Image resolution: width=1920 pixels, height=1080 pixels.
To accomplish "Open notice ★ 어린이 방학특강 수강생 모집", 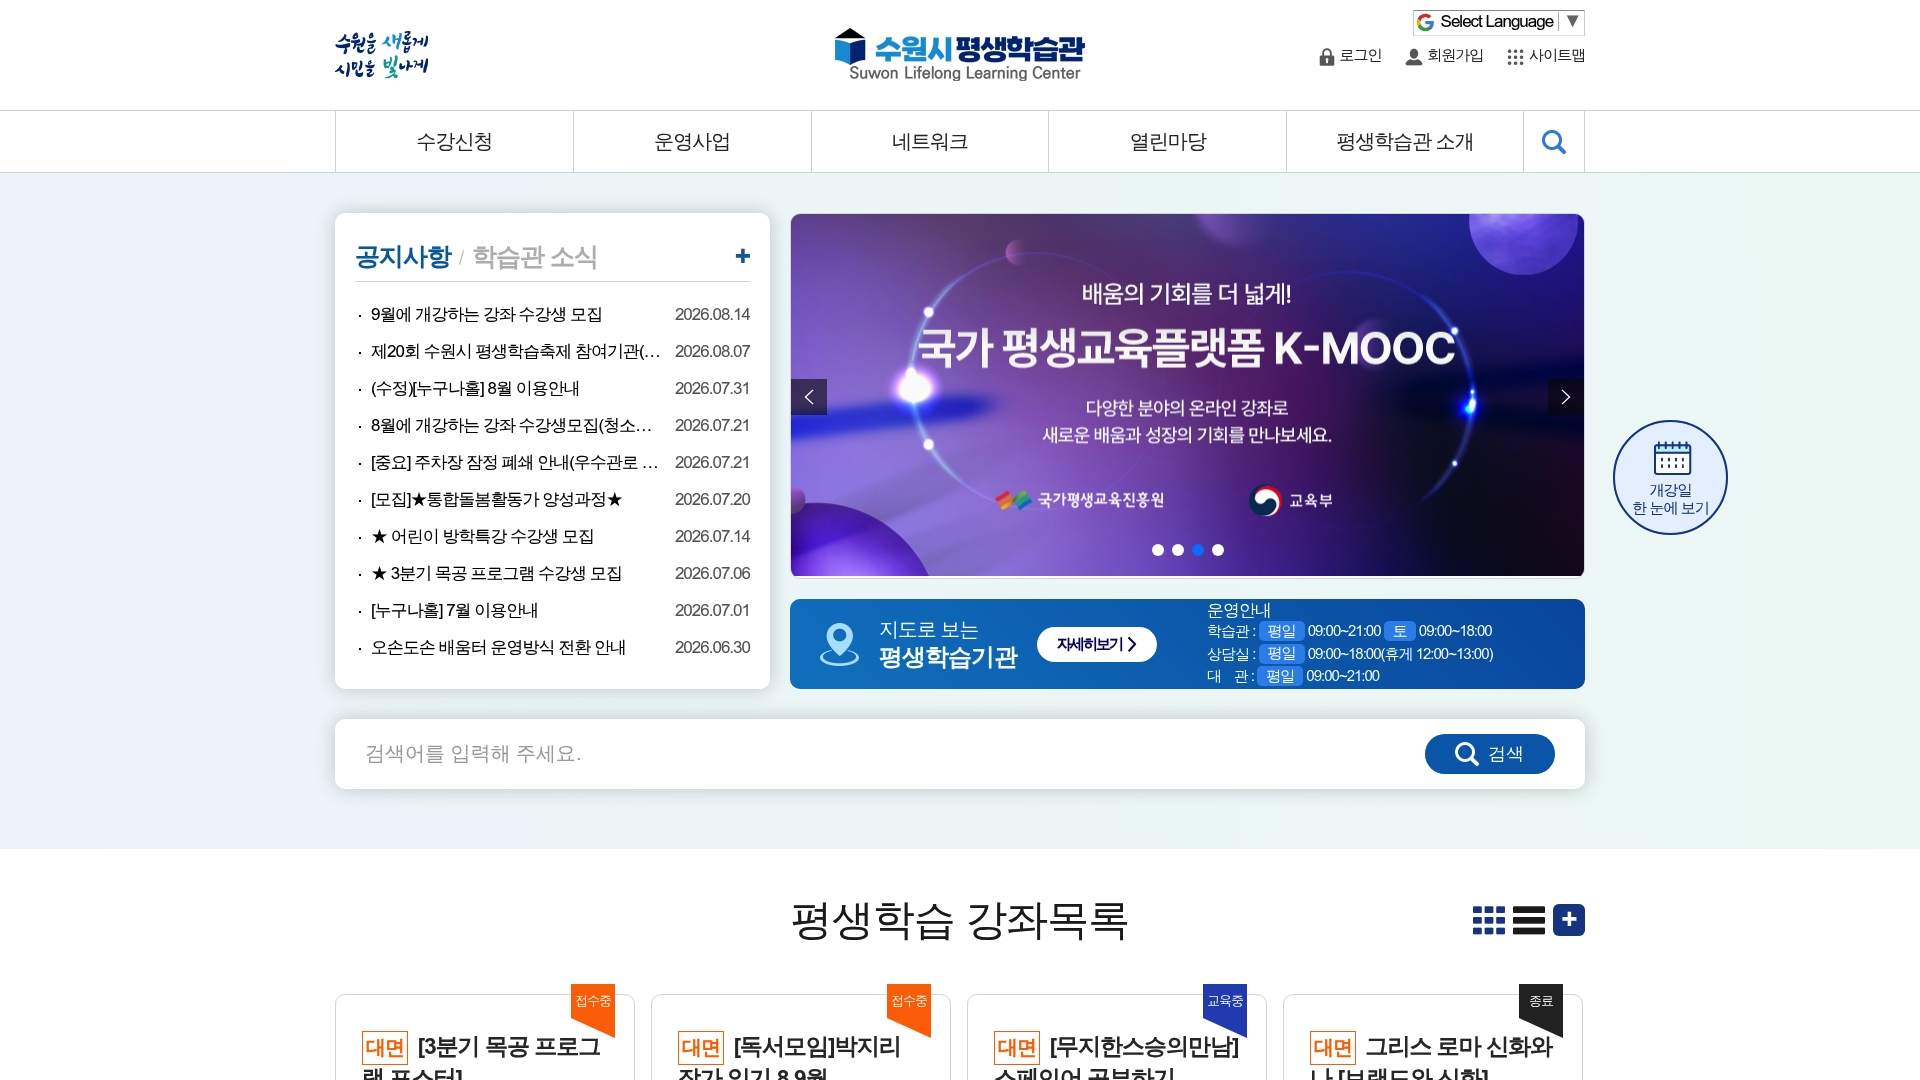I will [482, 536].
